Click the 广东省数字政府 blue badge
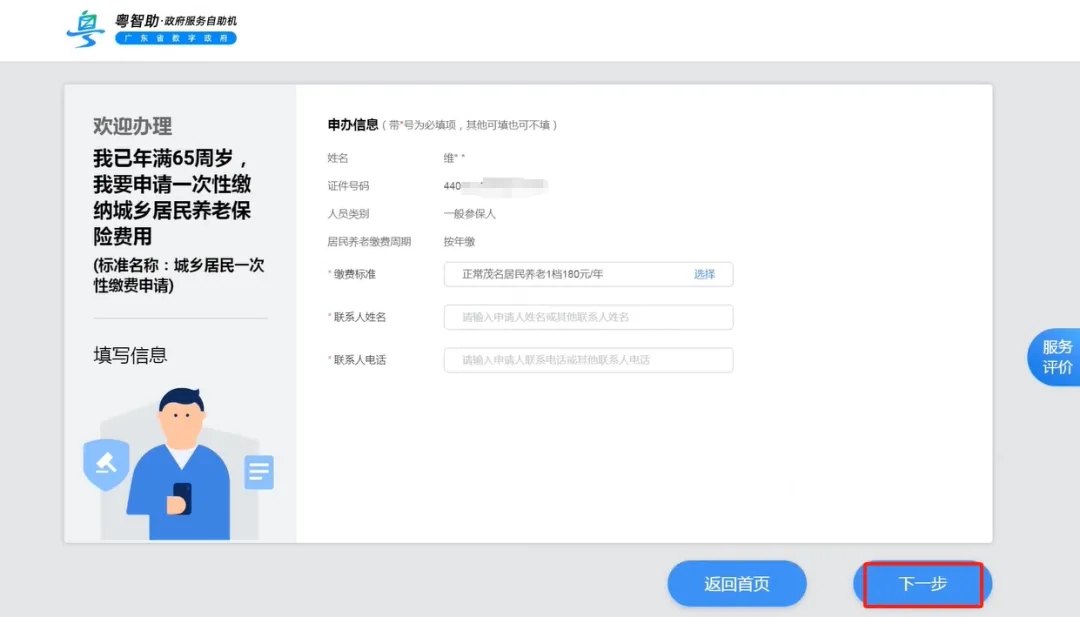The width and height of the screenshot is (1080, 617). click(x=175, y=38)
